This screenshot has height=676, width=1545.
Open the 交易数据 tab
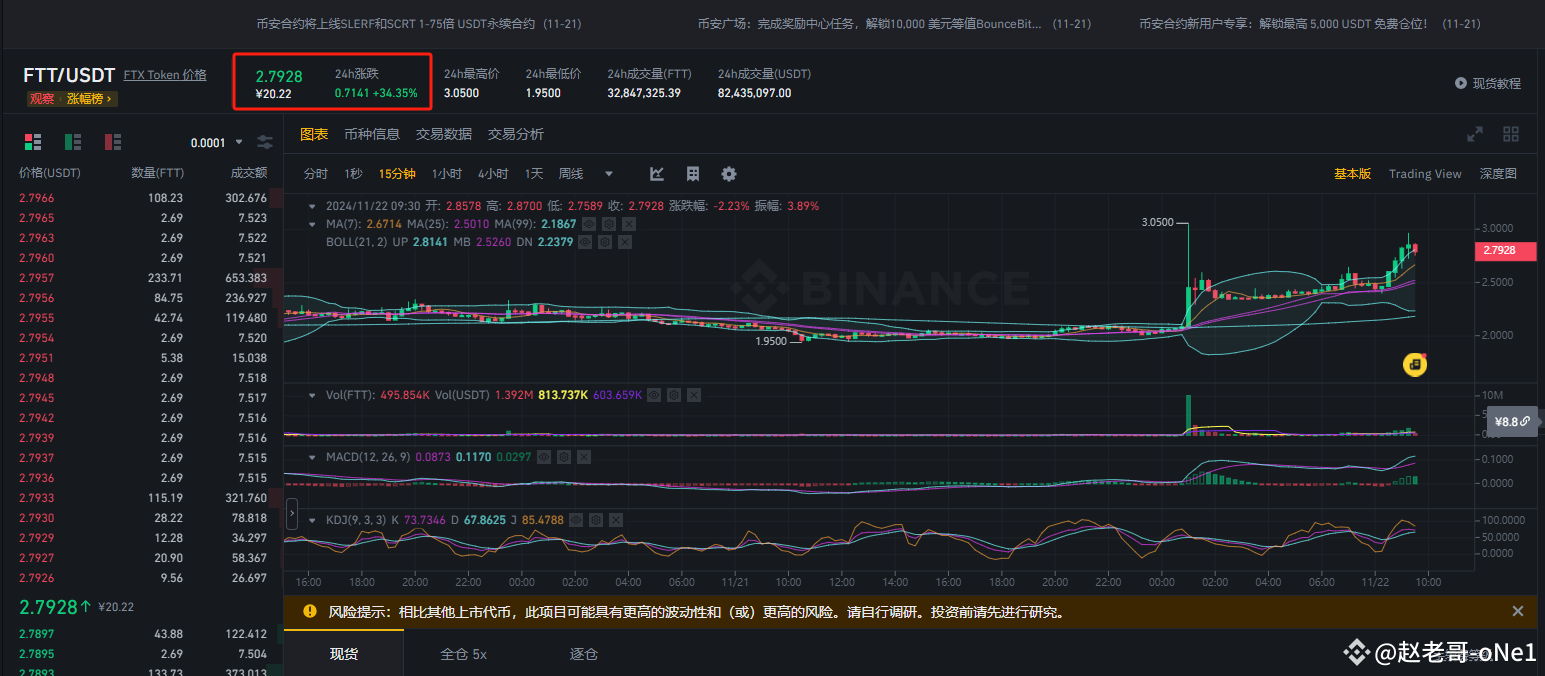444,134
